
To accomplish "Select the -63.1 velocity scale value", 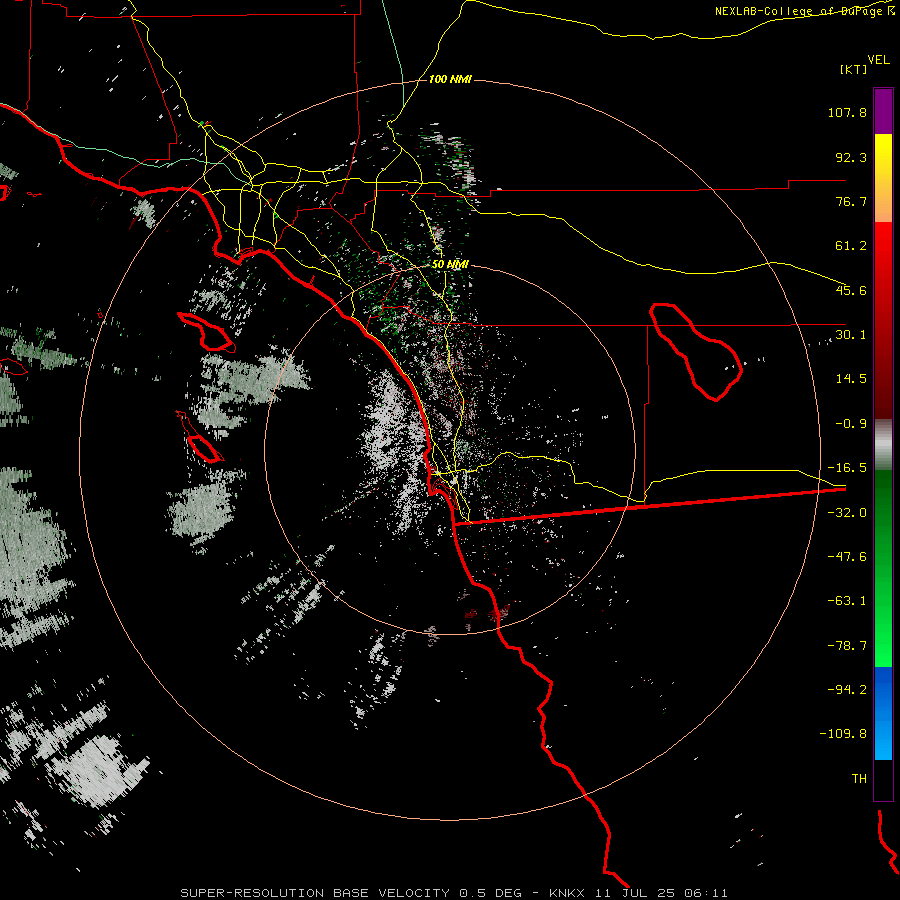I will click(847, 601).
